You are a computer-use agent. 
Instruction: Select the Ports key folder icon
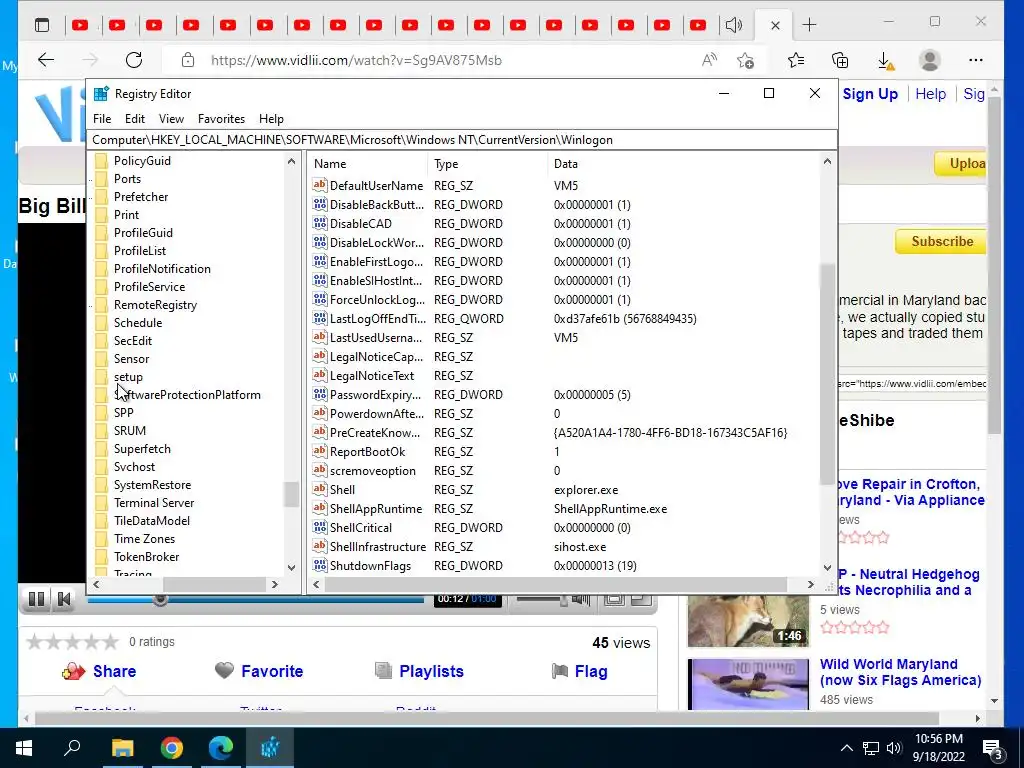(x=101, y=179)
